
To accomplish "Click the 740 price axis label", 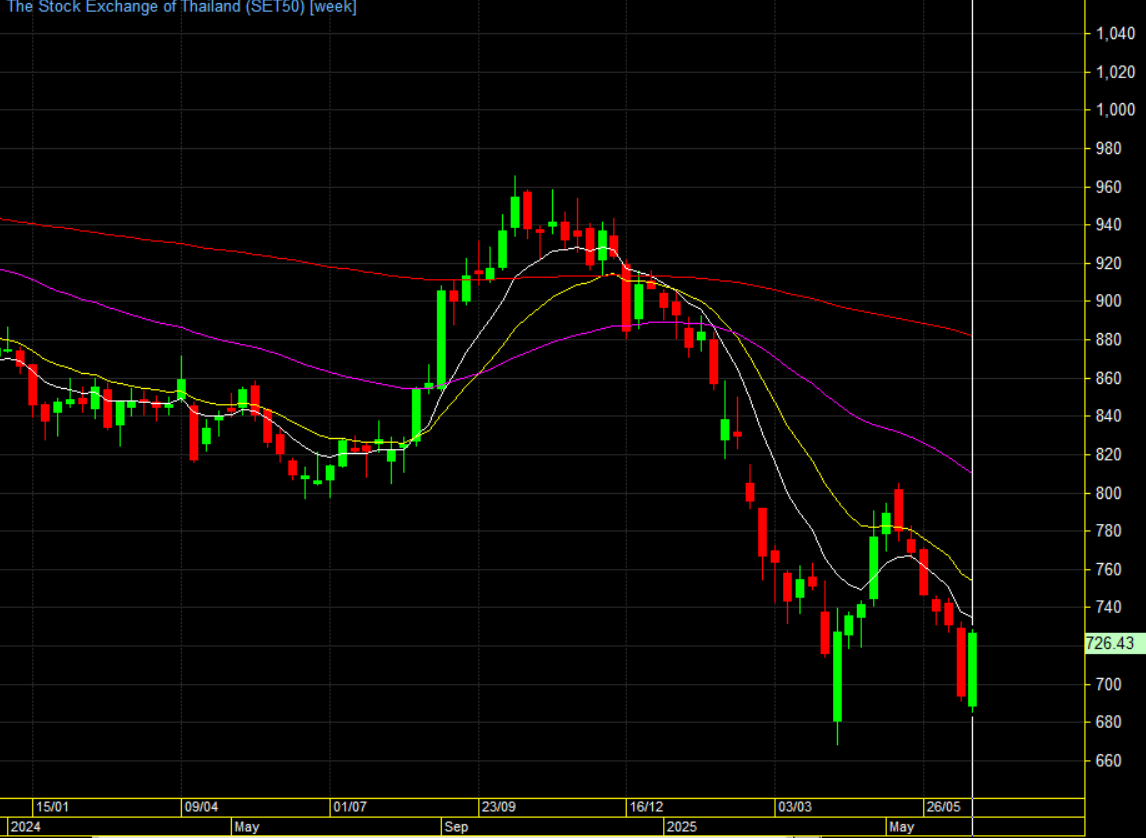I will pyautogui.click(x=1108, y=608).
